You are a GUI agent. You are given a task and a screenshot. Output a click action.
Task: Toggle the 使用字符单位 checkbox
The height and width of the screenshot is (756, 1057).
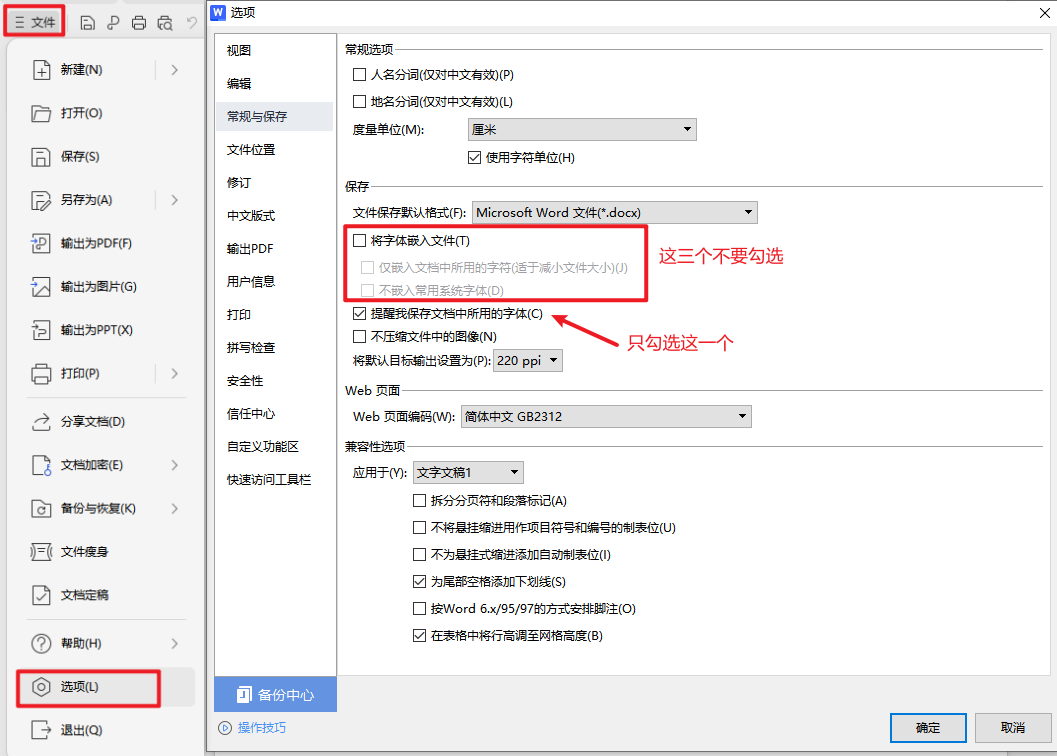475,157
